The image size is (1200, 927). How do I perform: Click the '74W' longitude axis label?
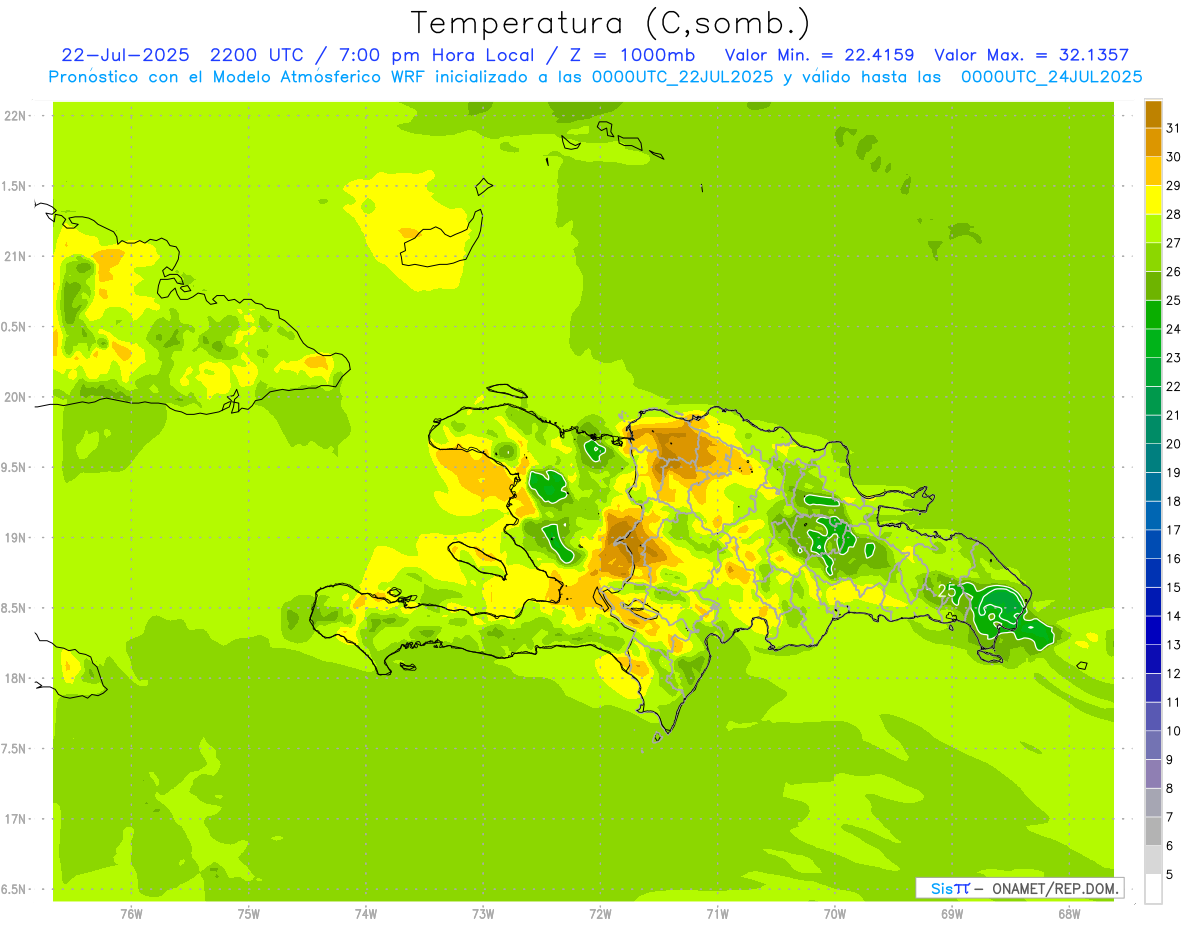[x=366, y=914]
